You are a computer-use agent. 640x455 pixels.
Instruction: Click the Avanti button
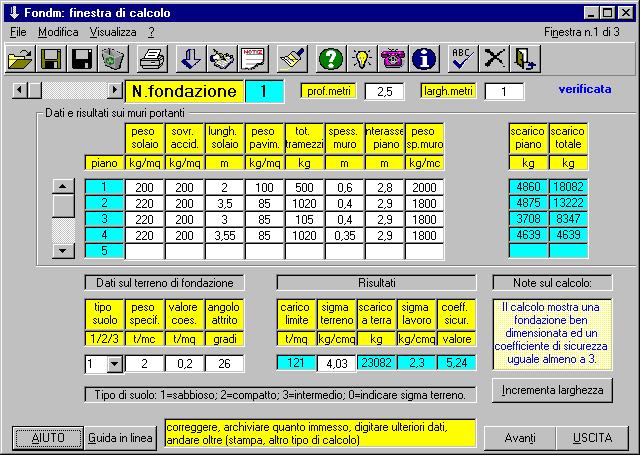click(x=519, y=437)
